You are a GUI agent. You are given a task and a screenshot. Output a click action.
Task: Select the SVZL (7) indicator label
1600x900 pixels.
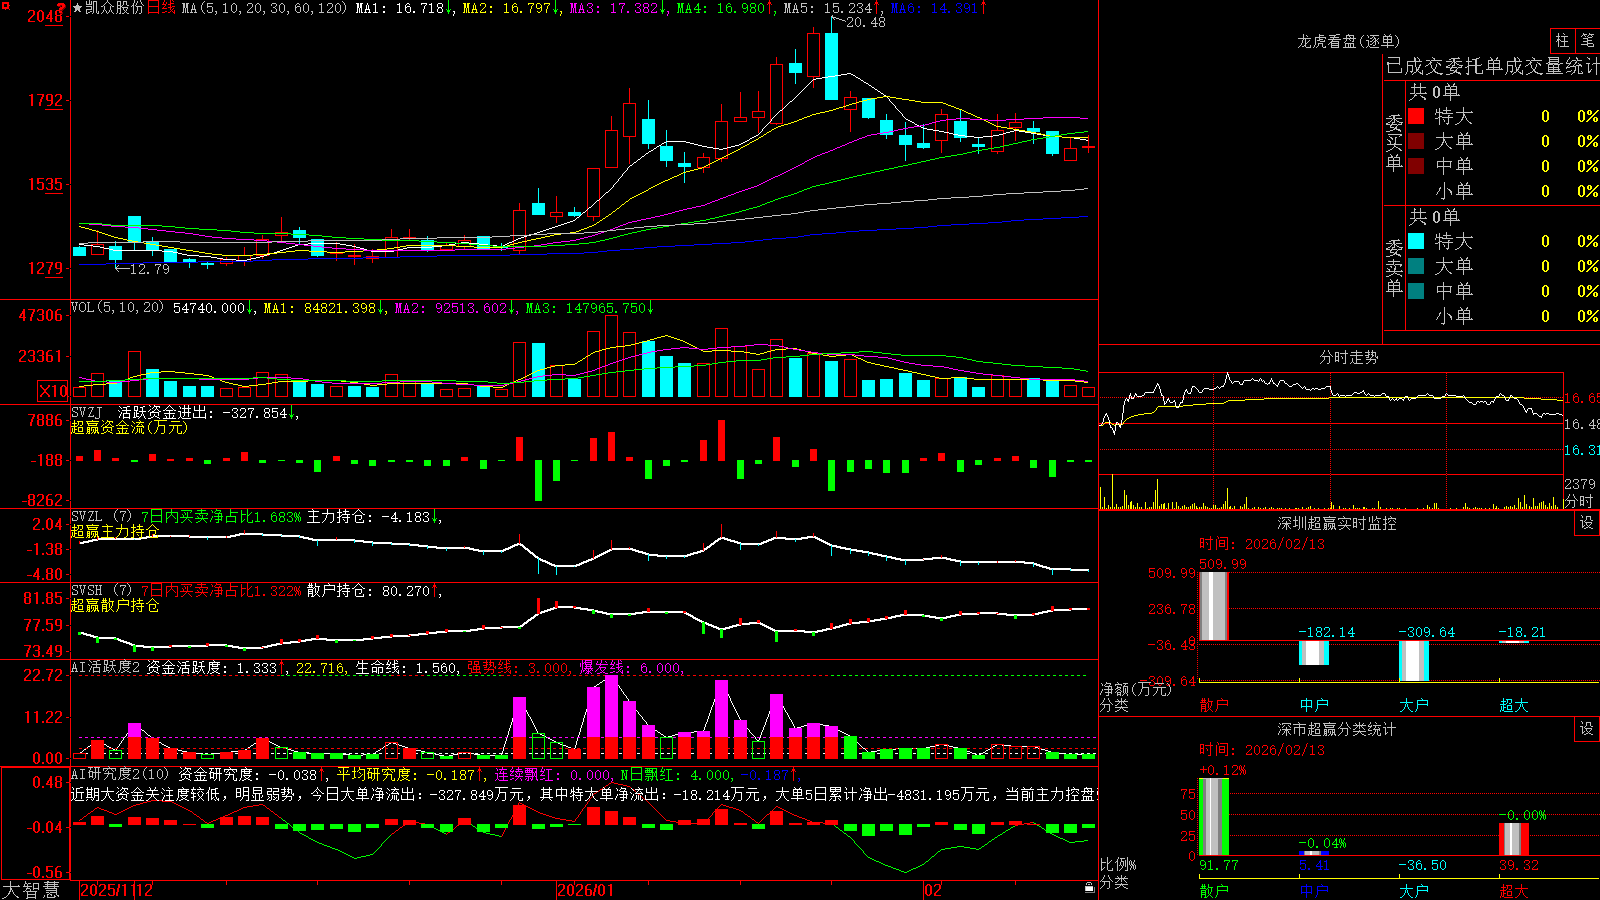102,517
